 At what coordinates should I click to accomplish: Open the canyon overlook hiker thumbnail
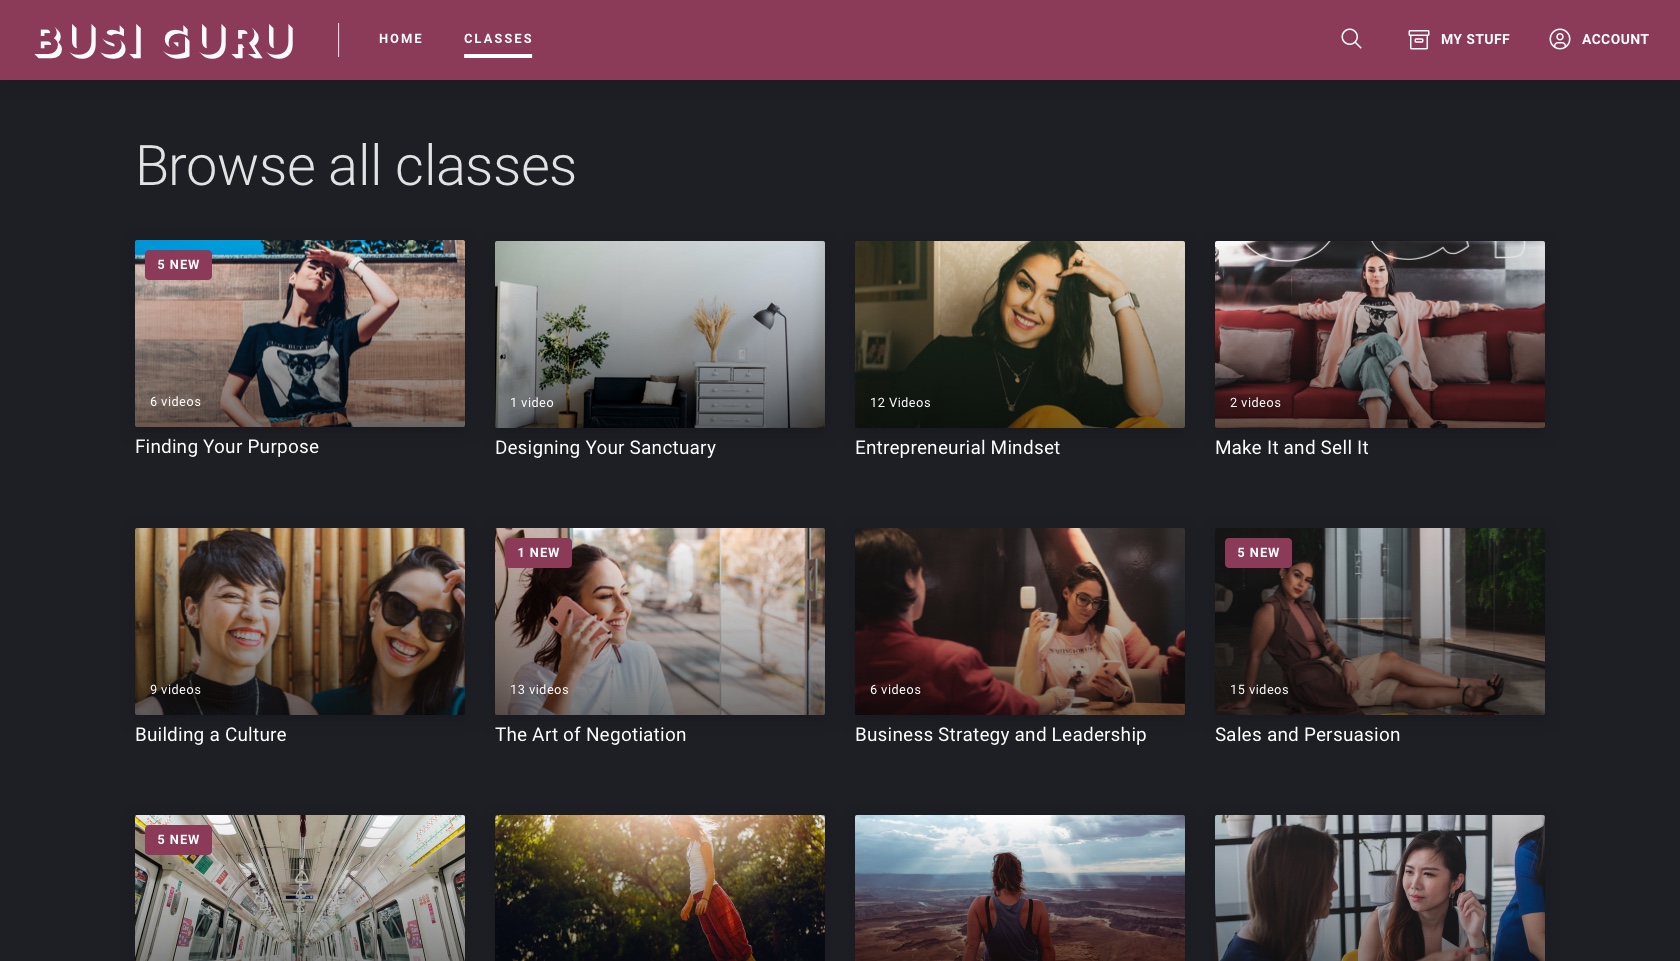coord(1020,888)
